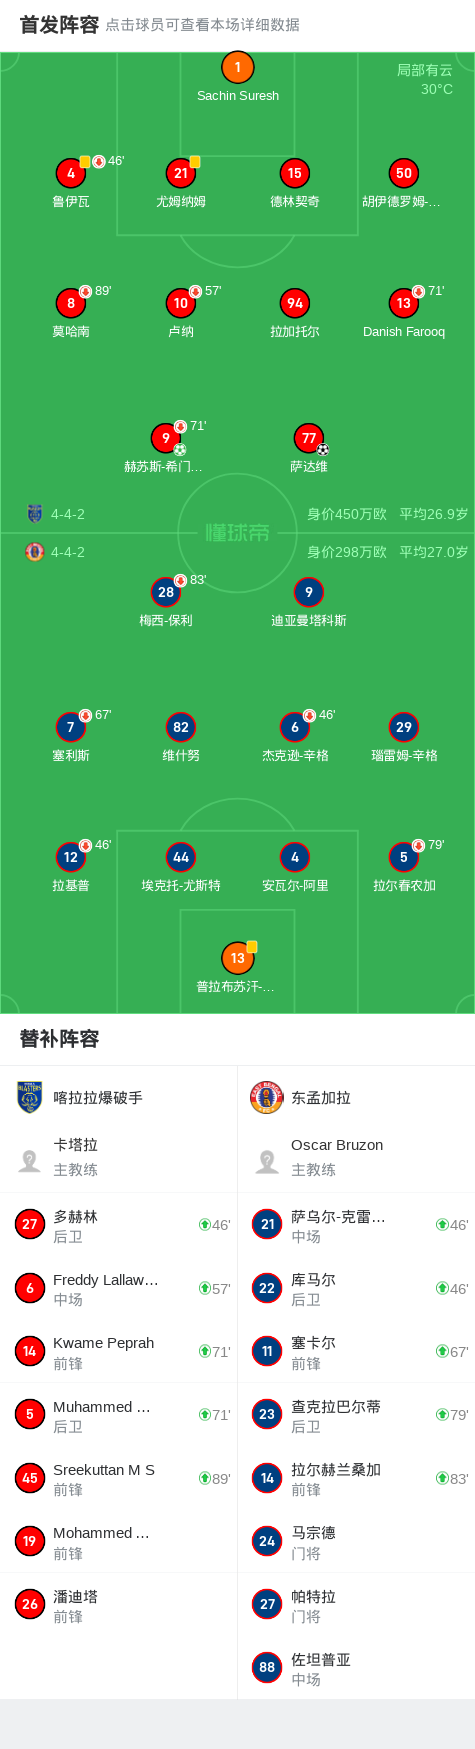The width and height of the screenshot is (475, 1749).
Task: Select substitute 多赫林 number 27 row
Action: click(x=119, y=1225)
